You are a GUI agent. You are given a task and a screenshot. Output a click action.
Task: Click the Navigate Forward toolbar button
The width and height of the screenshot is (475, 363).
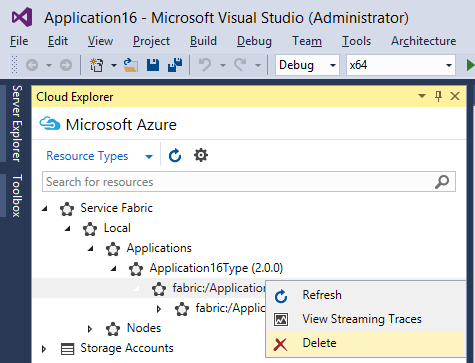point(66,65)
